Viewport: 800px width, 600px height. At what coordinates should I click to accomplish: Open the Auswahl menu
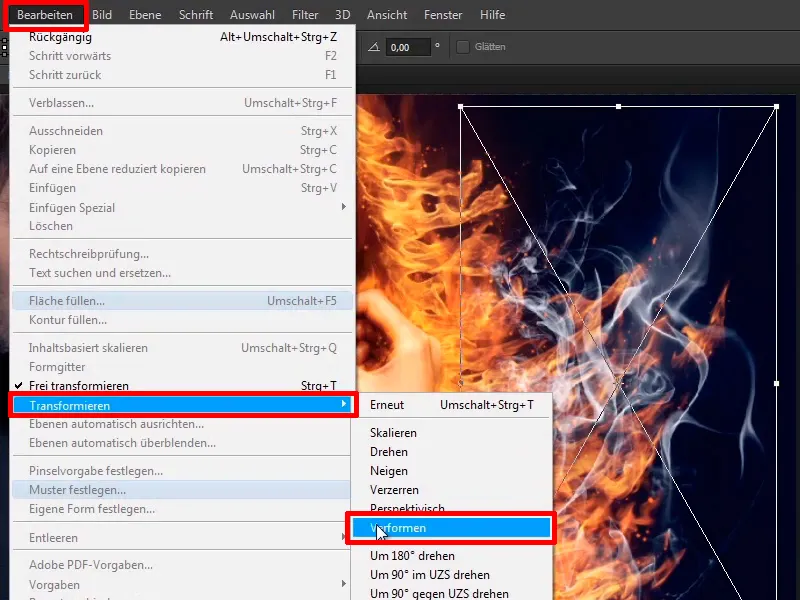pos(252,15)
